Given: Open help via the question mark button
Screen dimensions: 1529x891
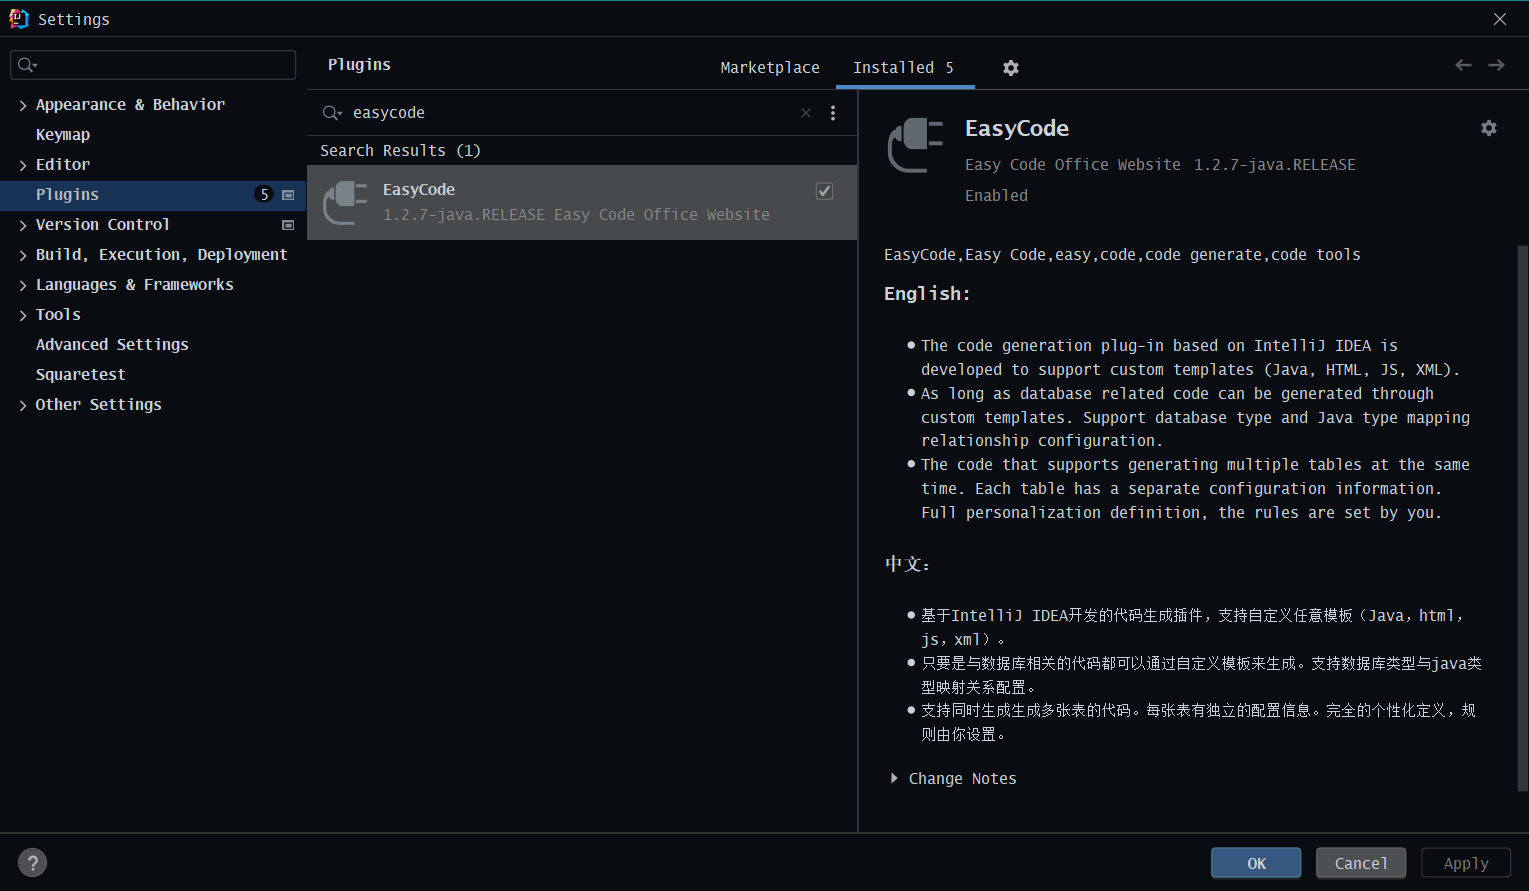Looking at the screenshot, I should pos(32,862).
